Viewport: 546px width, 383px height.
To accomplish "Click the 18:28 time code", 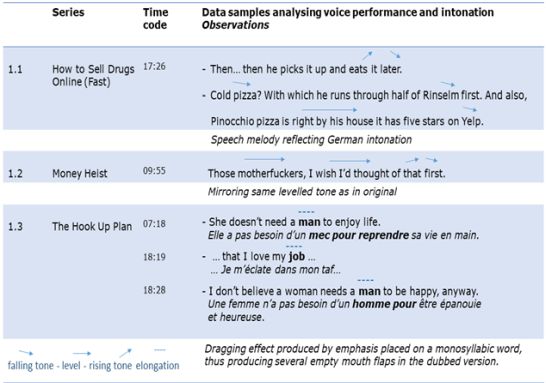I will pyautogui.click(x=154, y=290).
